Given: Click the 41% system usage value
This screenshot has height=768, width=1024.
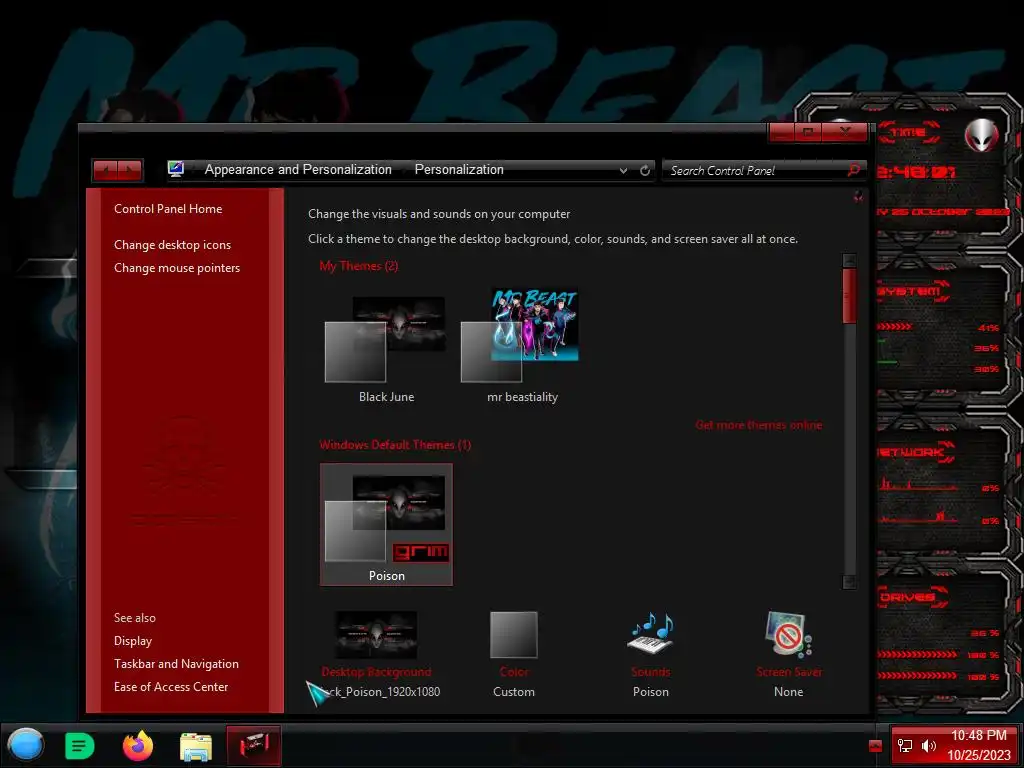Looking at the screenshot, I should click(x=988, y=328).
